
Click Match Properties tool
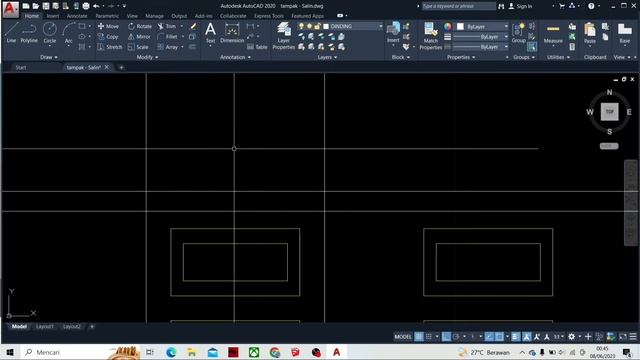[431, 36]
